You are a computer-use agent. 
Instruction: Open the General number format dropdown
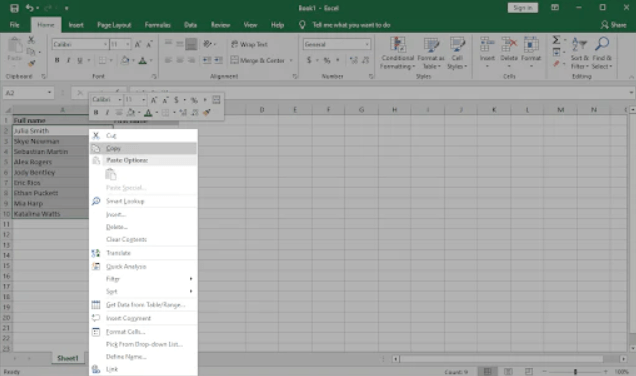point(367,44)
